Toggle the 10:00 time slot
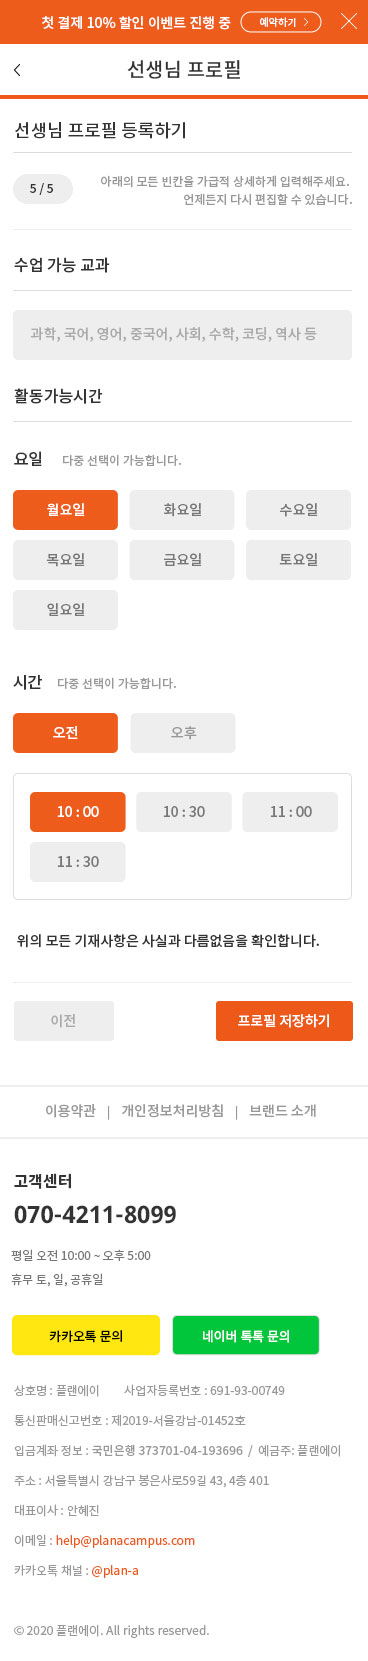This screenshot has height=1661, width=368. click(78, 812)
